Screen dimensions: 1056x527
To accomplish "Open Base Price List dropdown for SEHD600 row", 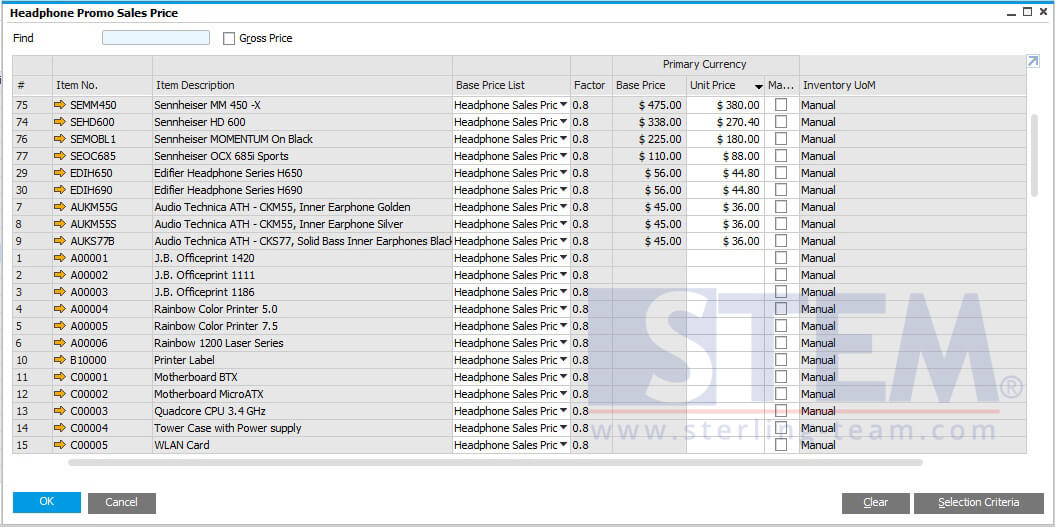I will (x=563, y=122).
